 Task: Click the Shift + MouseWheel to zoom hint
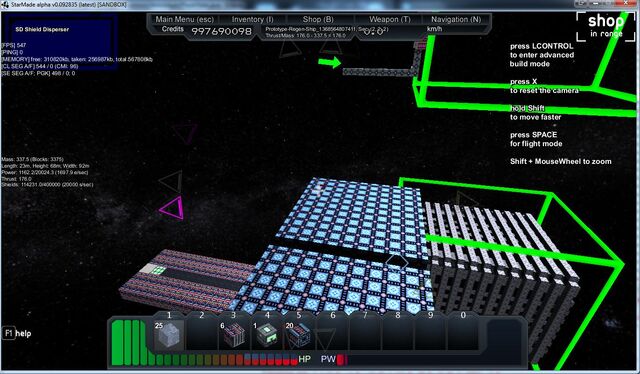561,161
